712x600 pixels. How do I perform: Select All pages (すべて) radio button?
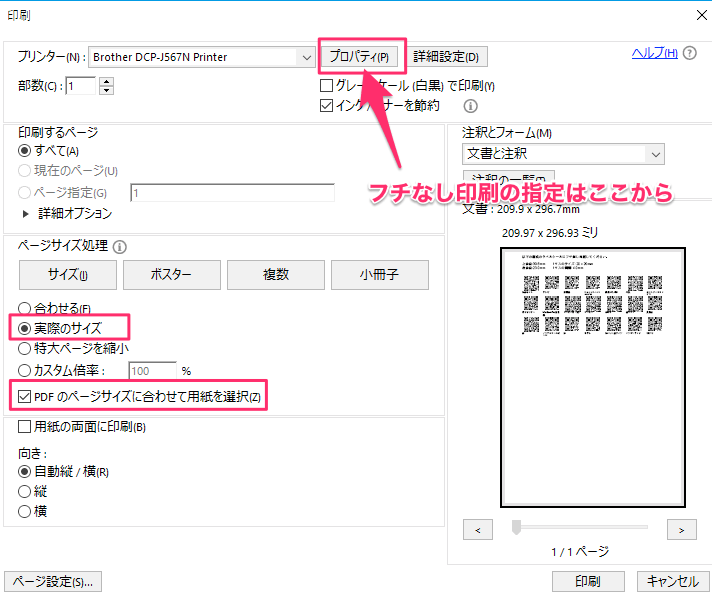click(25, 150)
